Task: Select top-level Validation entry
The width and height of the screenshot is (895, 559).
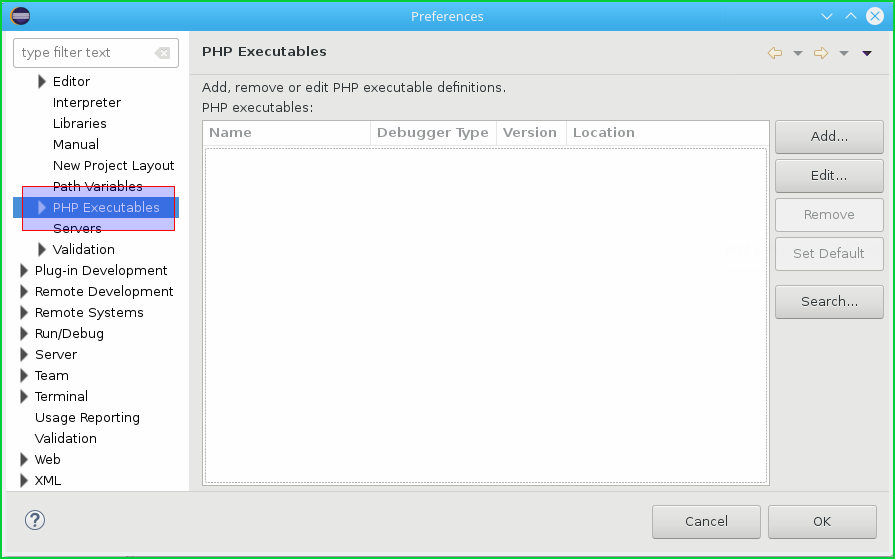Action: coord(66,439)
